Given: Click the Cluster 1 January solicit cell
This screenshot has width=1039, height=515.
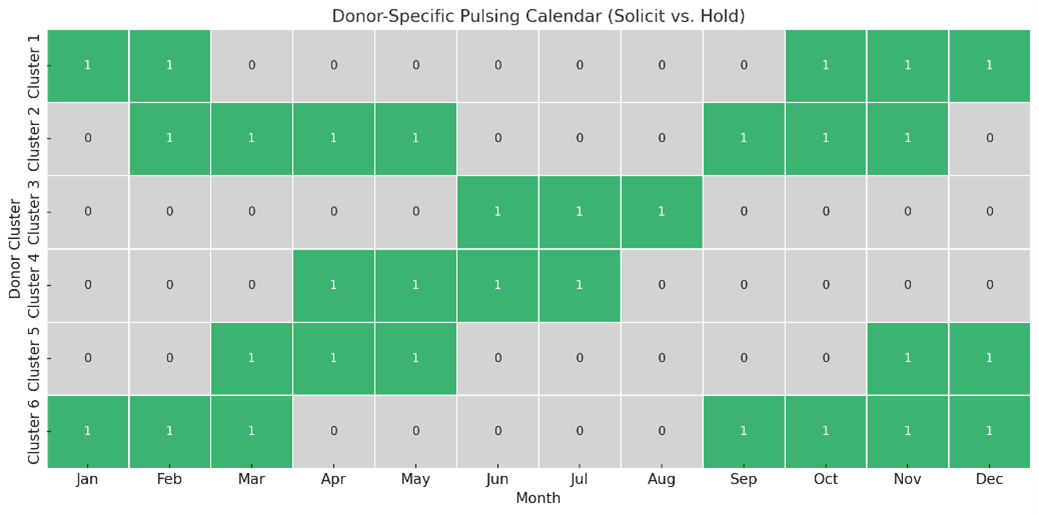Looking at the screenshot, I should click(x=87, y=66).
